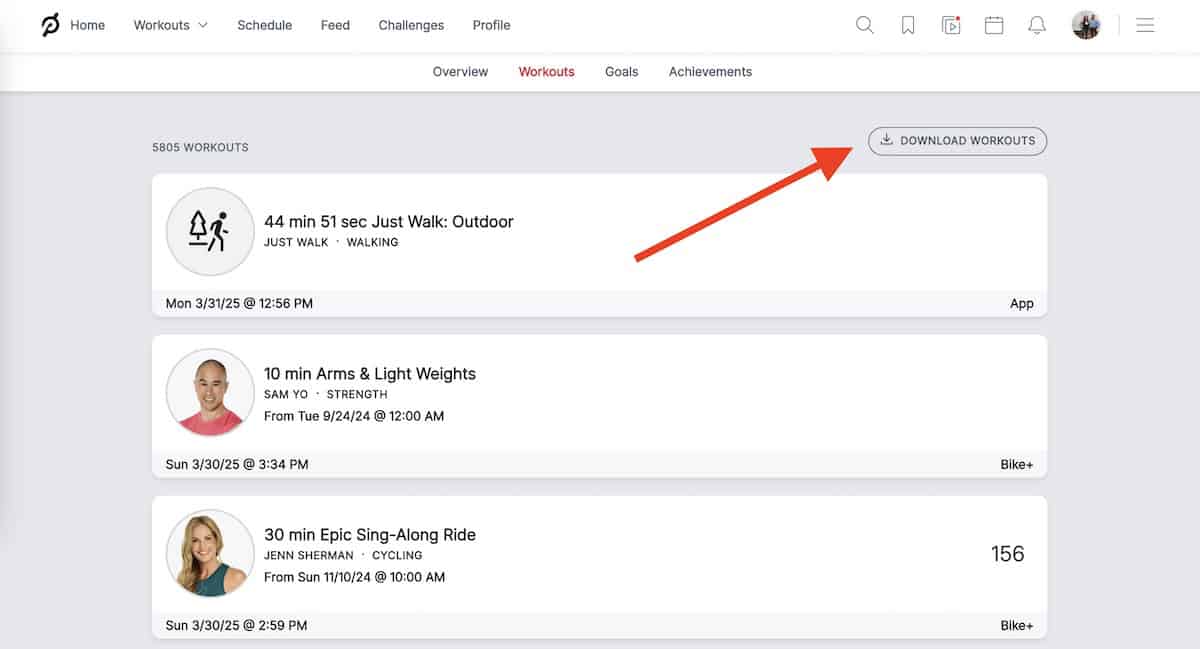Open the calendar icon in header

click(x=994, y=25)
